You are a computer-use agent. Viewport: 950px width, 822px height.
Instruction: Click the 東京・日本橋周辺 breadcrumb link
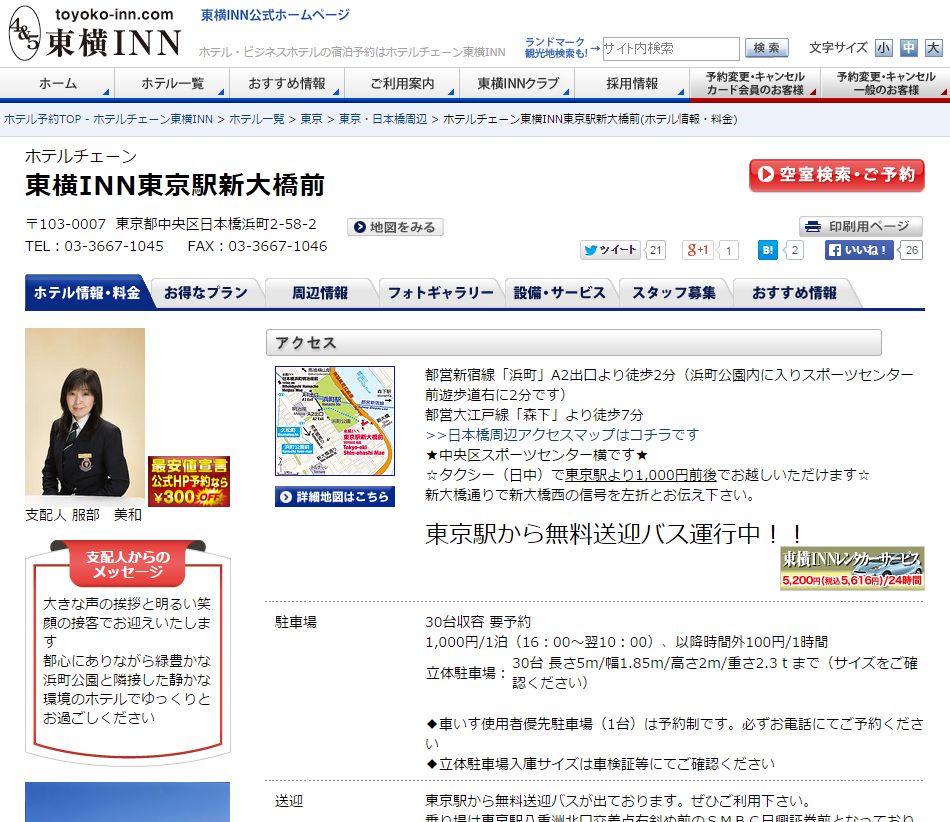pyautogui.click(x=383, y=119)
